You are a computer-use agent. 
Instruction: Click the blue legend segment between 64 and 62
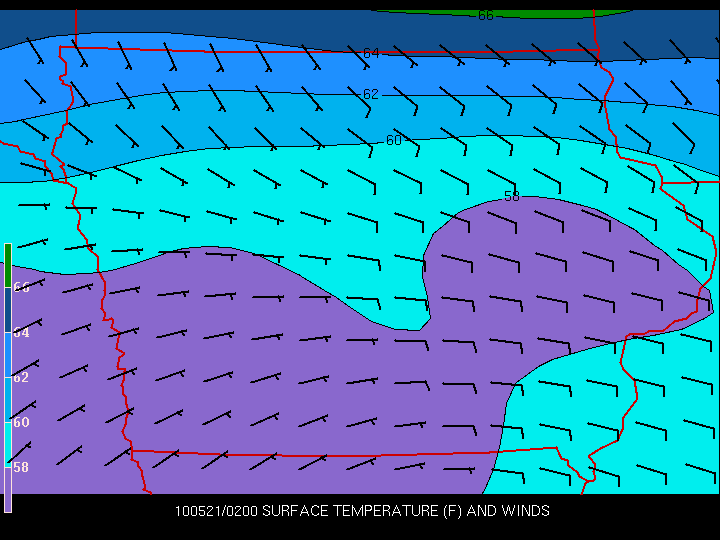[x=8, y=355]
